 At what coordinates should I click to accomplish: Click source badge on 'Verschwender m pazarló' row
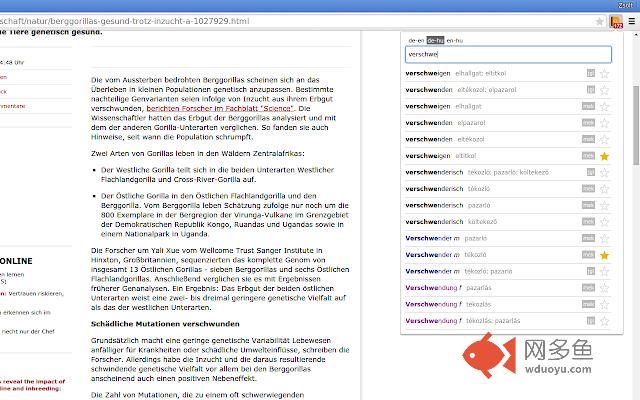tap(588, 238)
